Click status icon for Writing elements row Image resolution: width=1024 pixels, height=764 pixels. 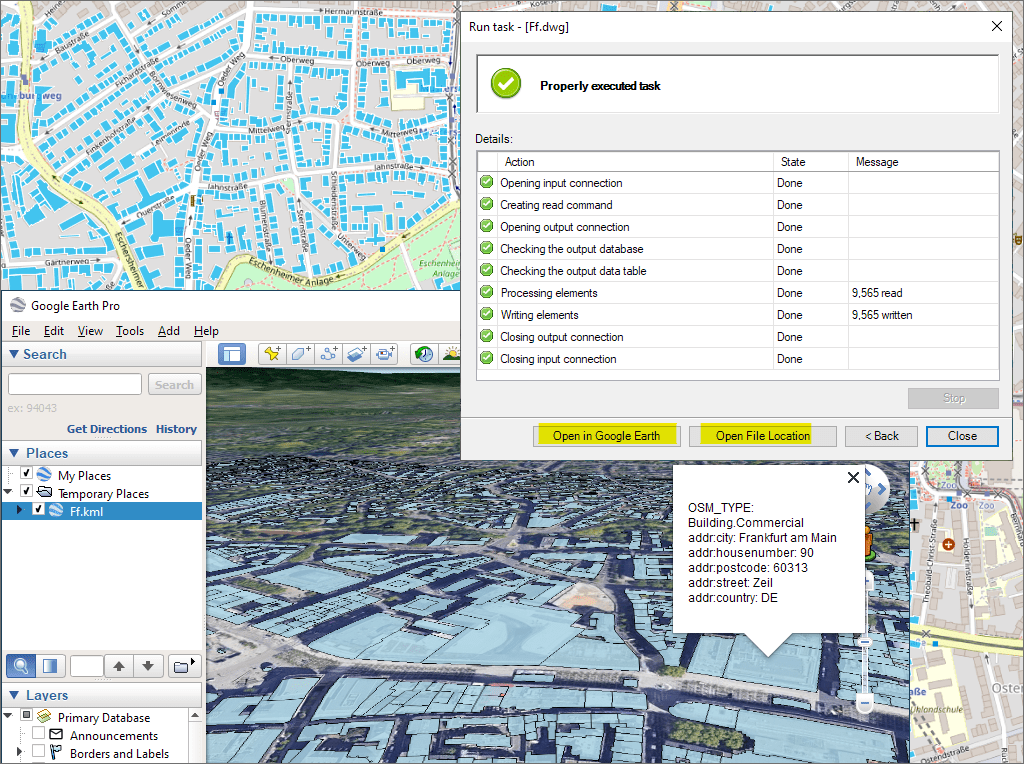click(487, 314)
